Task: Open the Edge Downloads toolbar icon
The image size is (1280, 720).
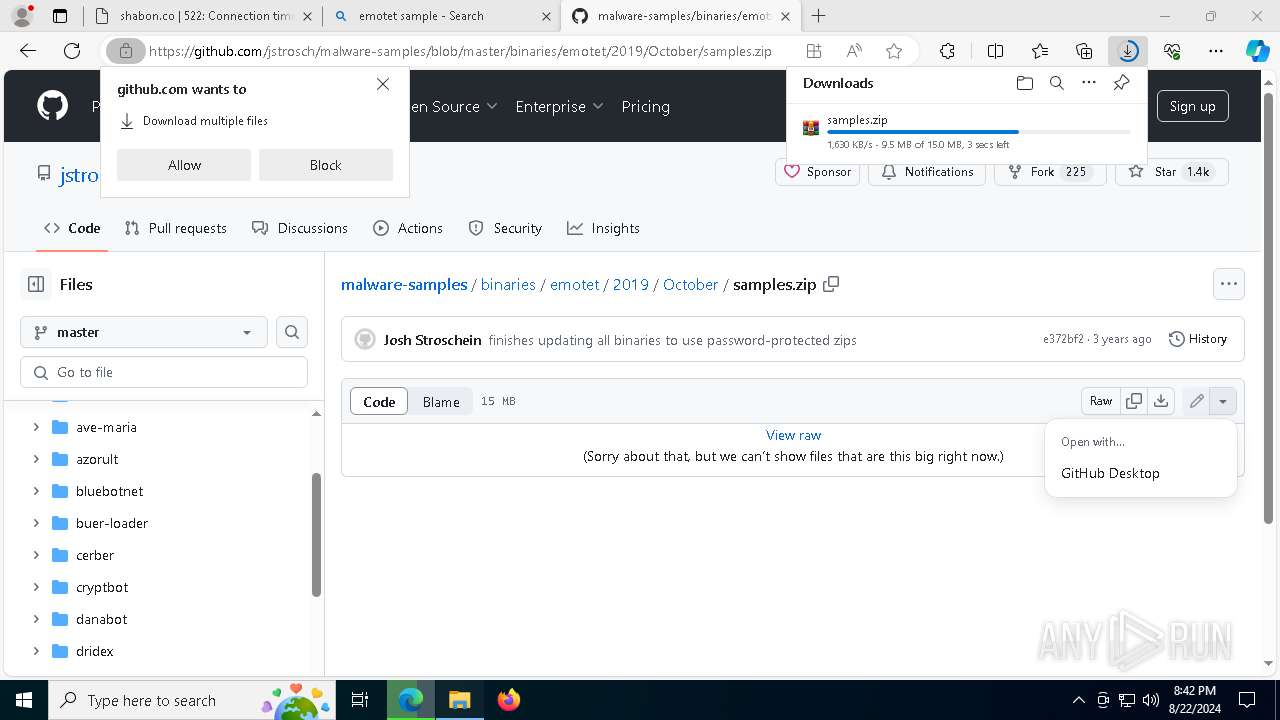Action: coord(1128,51)
